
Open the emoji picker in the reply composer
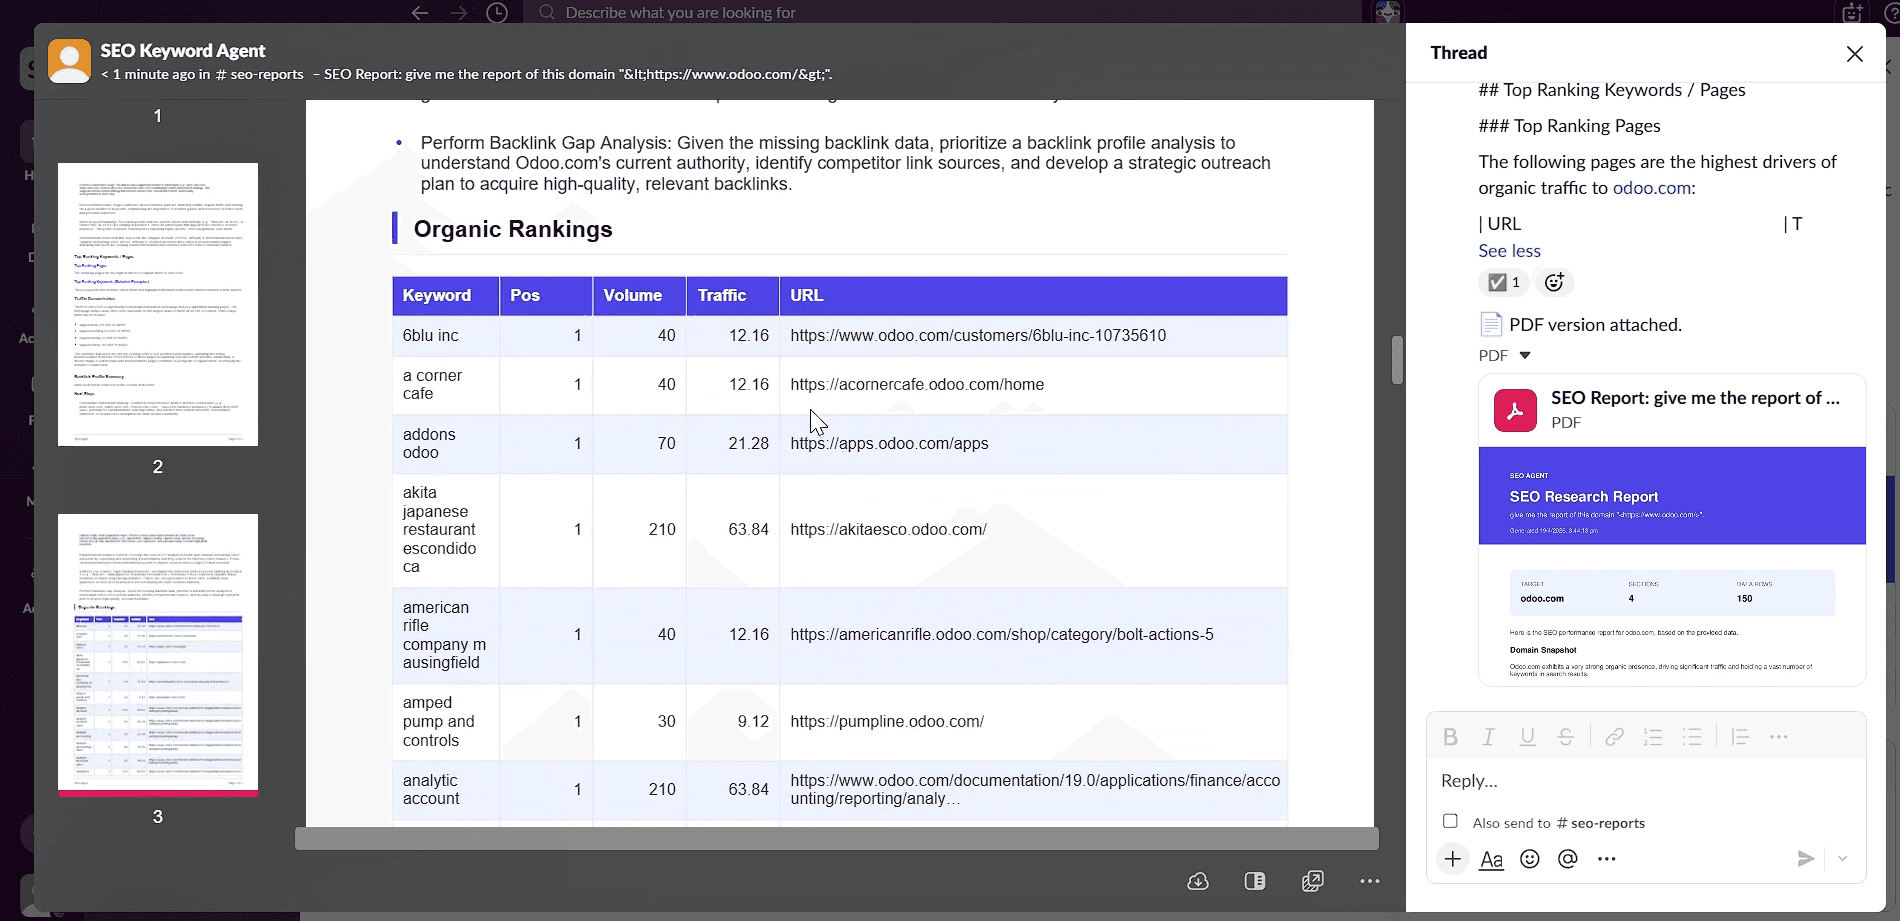tap(1530, 859)
